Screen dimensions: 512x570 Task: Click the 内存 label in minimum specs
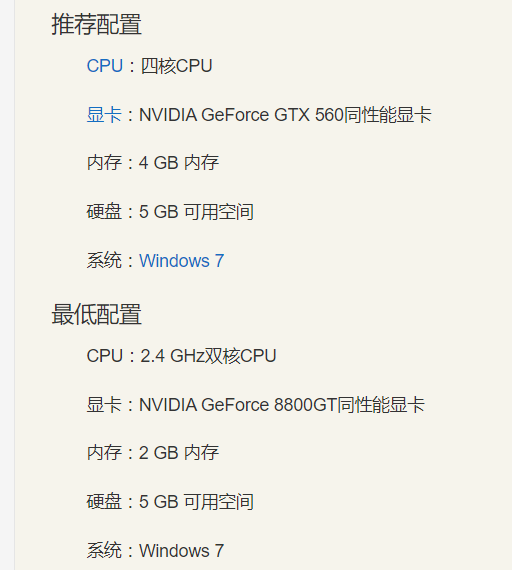pyautogui.click(x=104, y=453)
